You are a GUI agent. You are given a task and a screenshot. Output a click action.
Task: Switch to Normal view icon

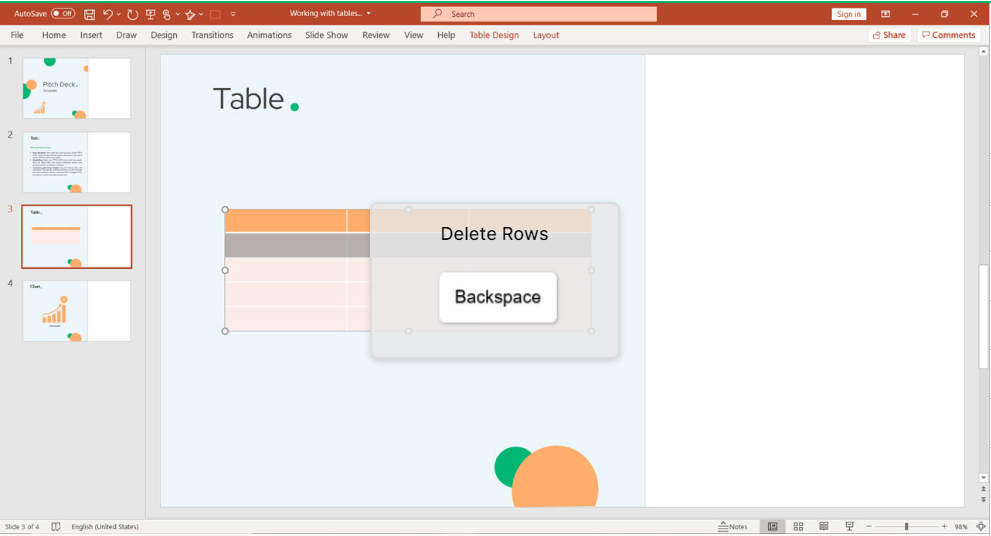pos(772,526)
